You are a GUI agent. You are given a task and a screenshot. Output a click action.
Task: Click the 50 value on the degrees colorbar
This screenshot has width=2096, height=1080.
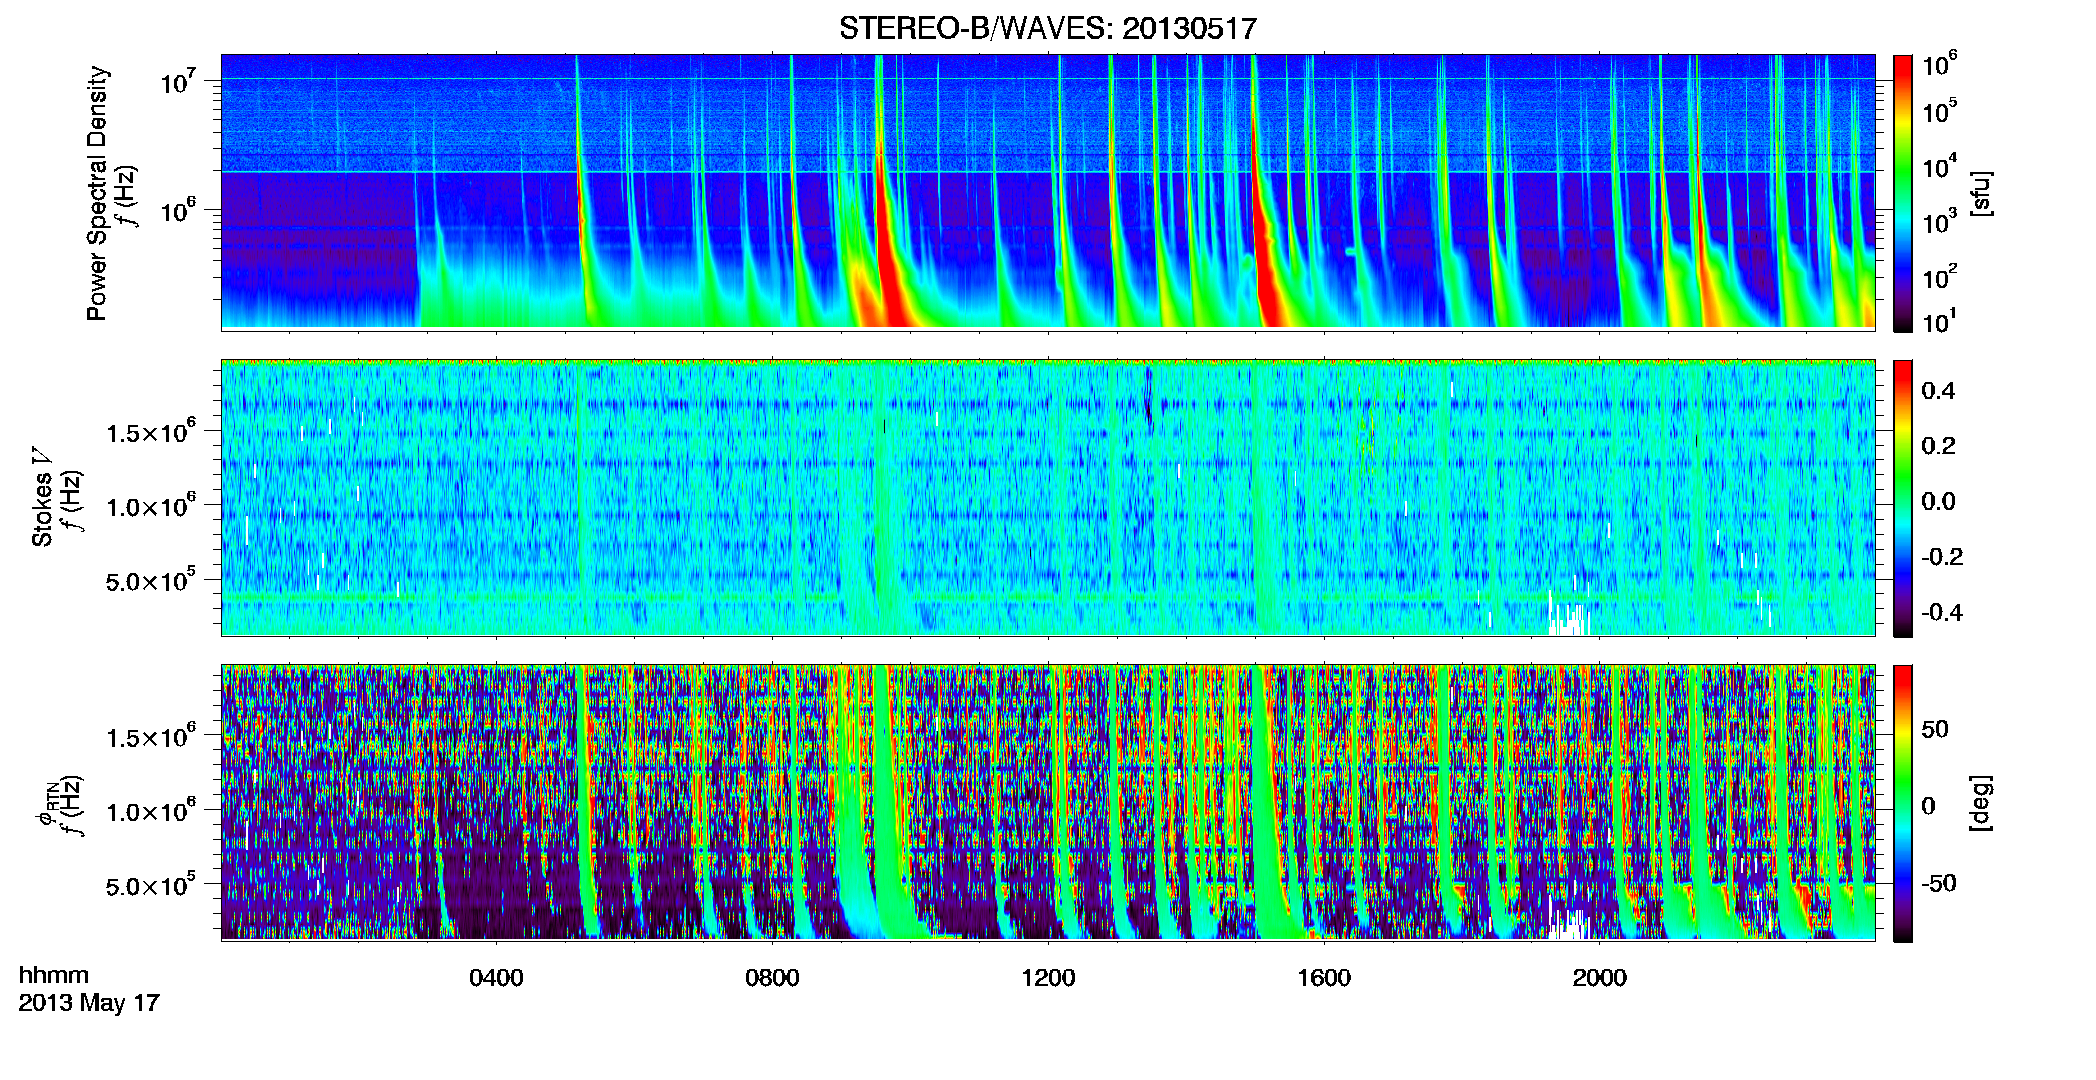click(x=1935, y=729)
